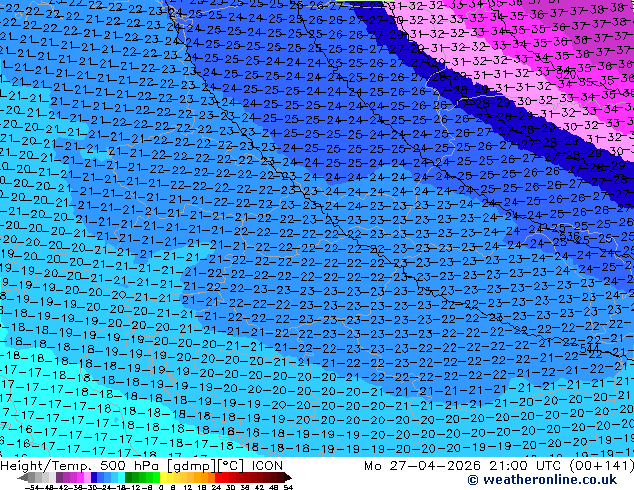The width and height of the screenshot is (634, 490).
Task: Click the 544 height contour label
Action: [590, 348]
